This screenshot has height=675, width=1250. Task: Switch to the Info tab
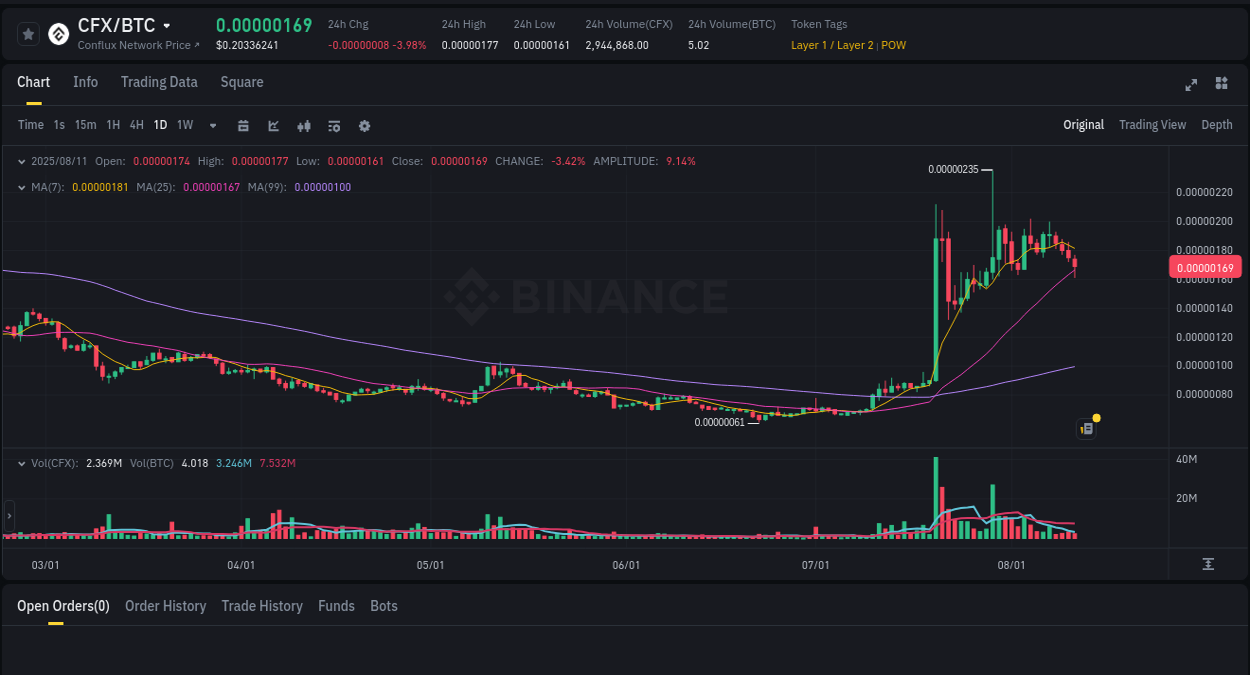point(85,82)
